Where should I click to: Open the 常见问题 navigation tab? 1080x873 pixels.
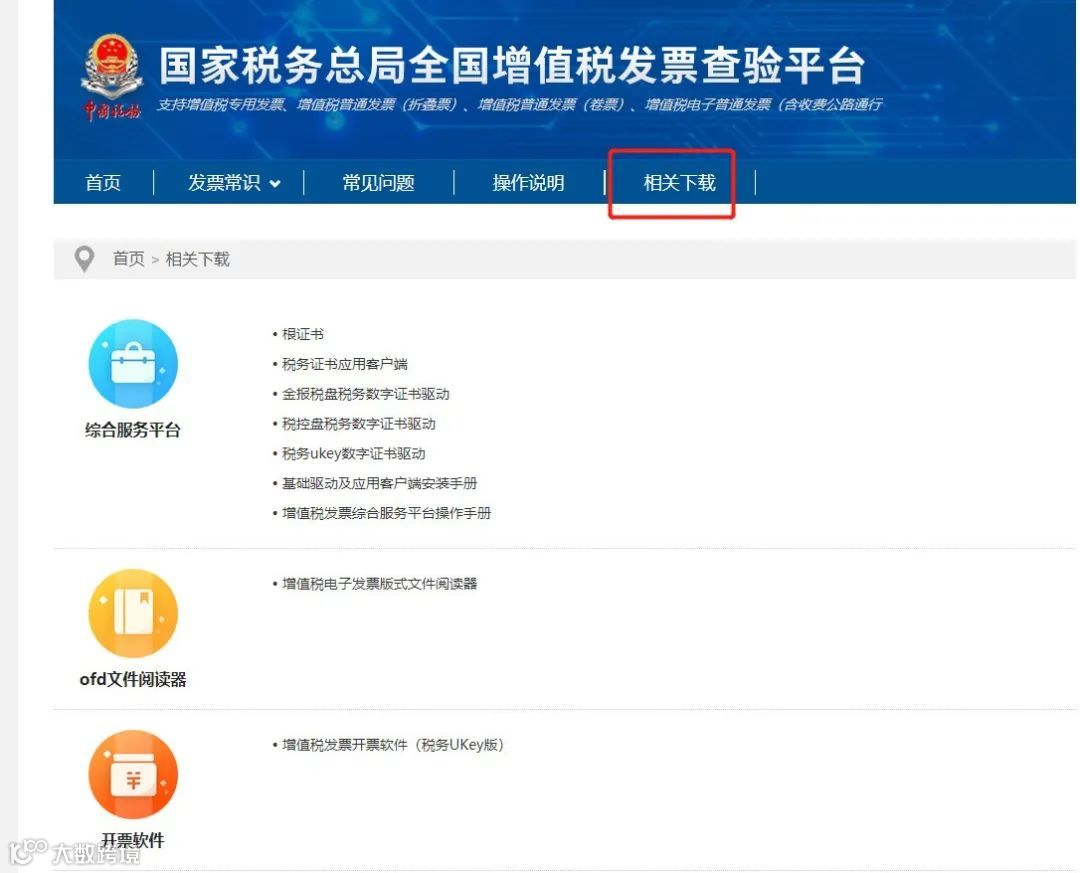click(x=378, y=183)
